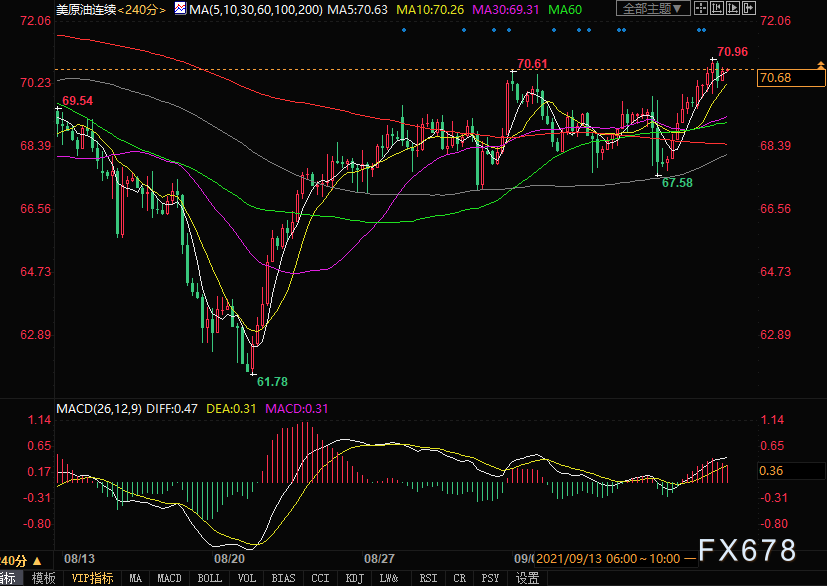
Task: Click the 70.96 high price label
Action: (733, 52)
